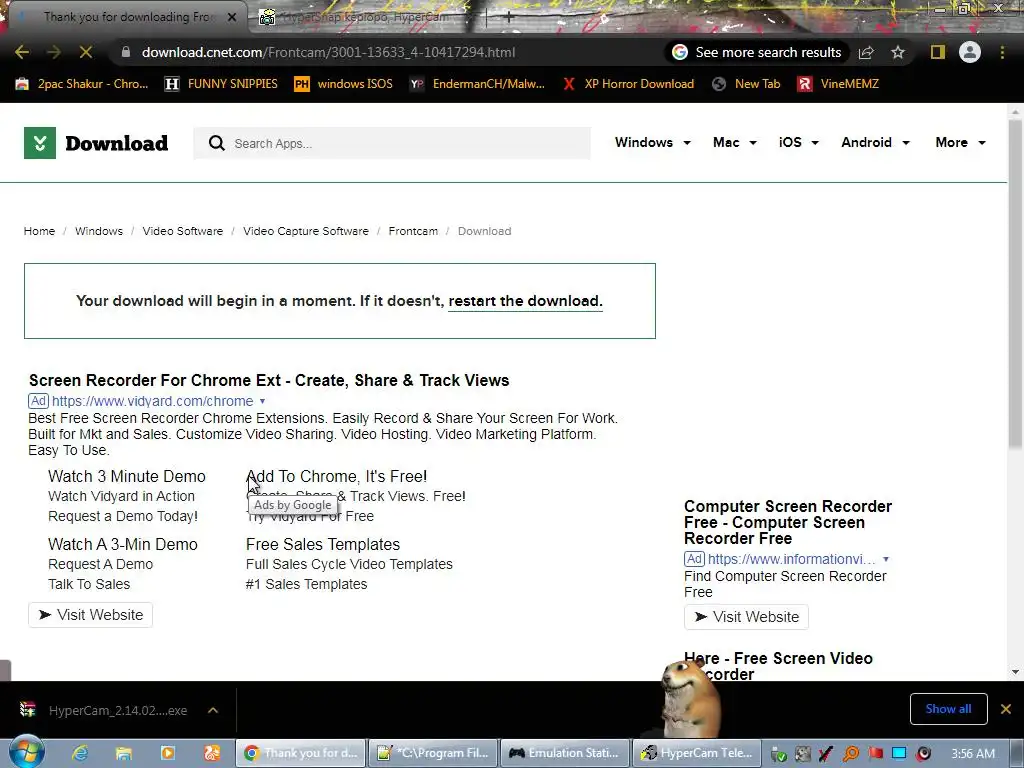The height and width of the screenshot is (768, 1024).
Task: Switch to Emulation Station taskbar window
Action: coord(564,753)
